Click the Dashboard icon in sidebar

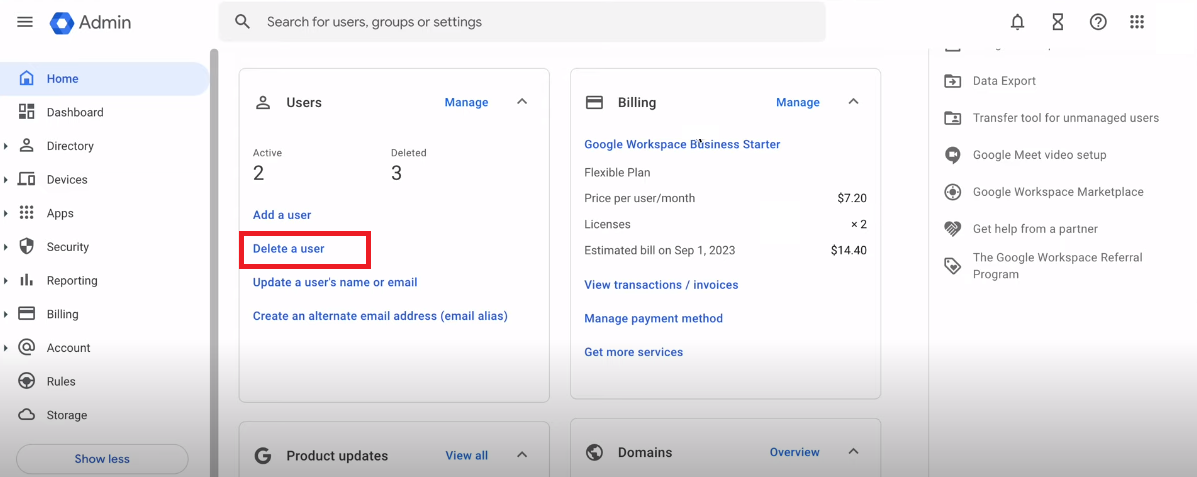tap(27, 112)
